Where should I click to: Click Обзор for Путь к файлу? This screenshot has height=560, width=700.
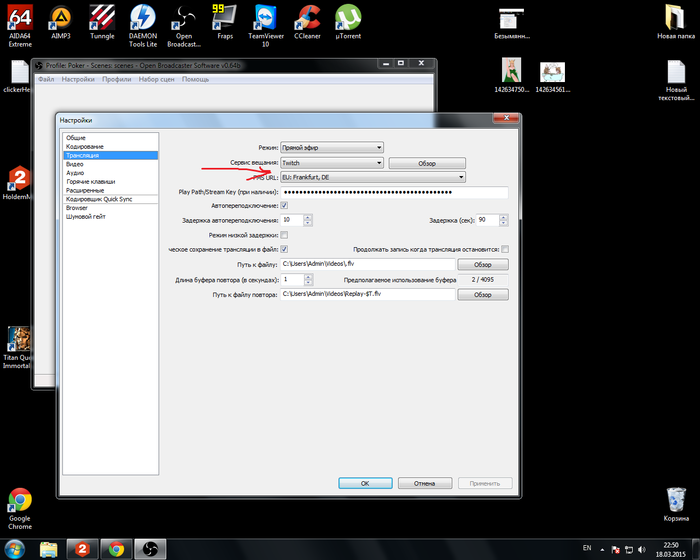coord(483,264)
